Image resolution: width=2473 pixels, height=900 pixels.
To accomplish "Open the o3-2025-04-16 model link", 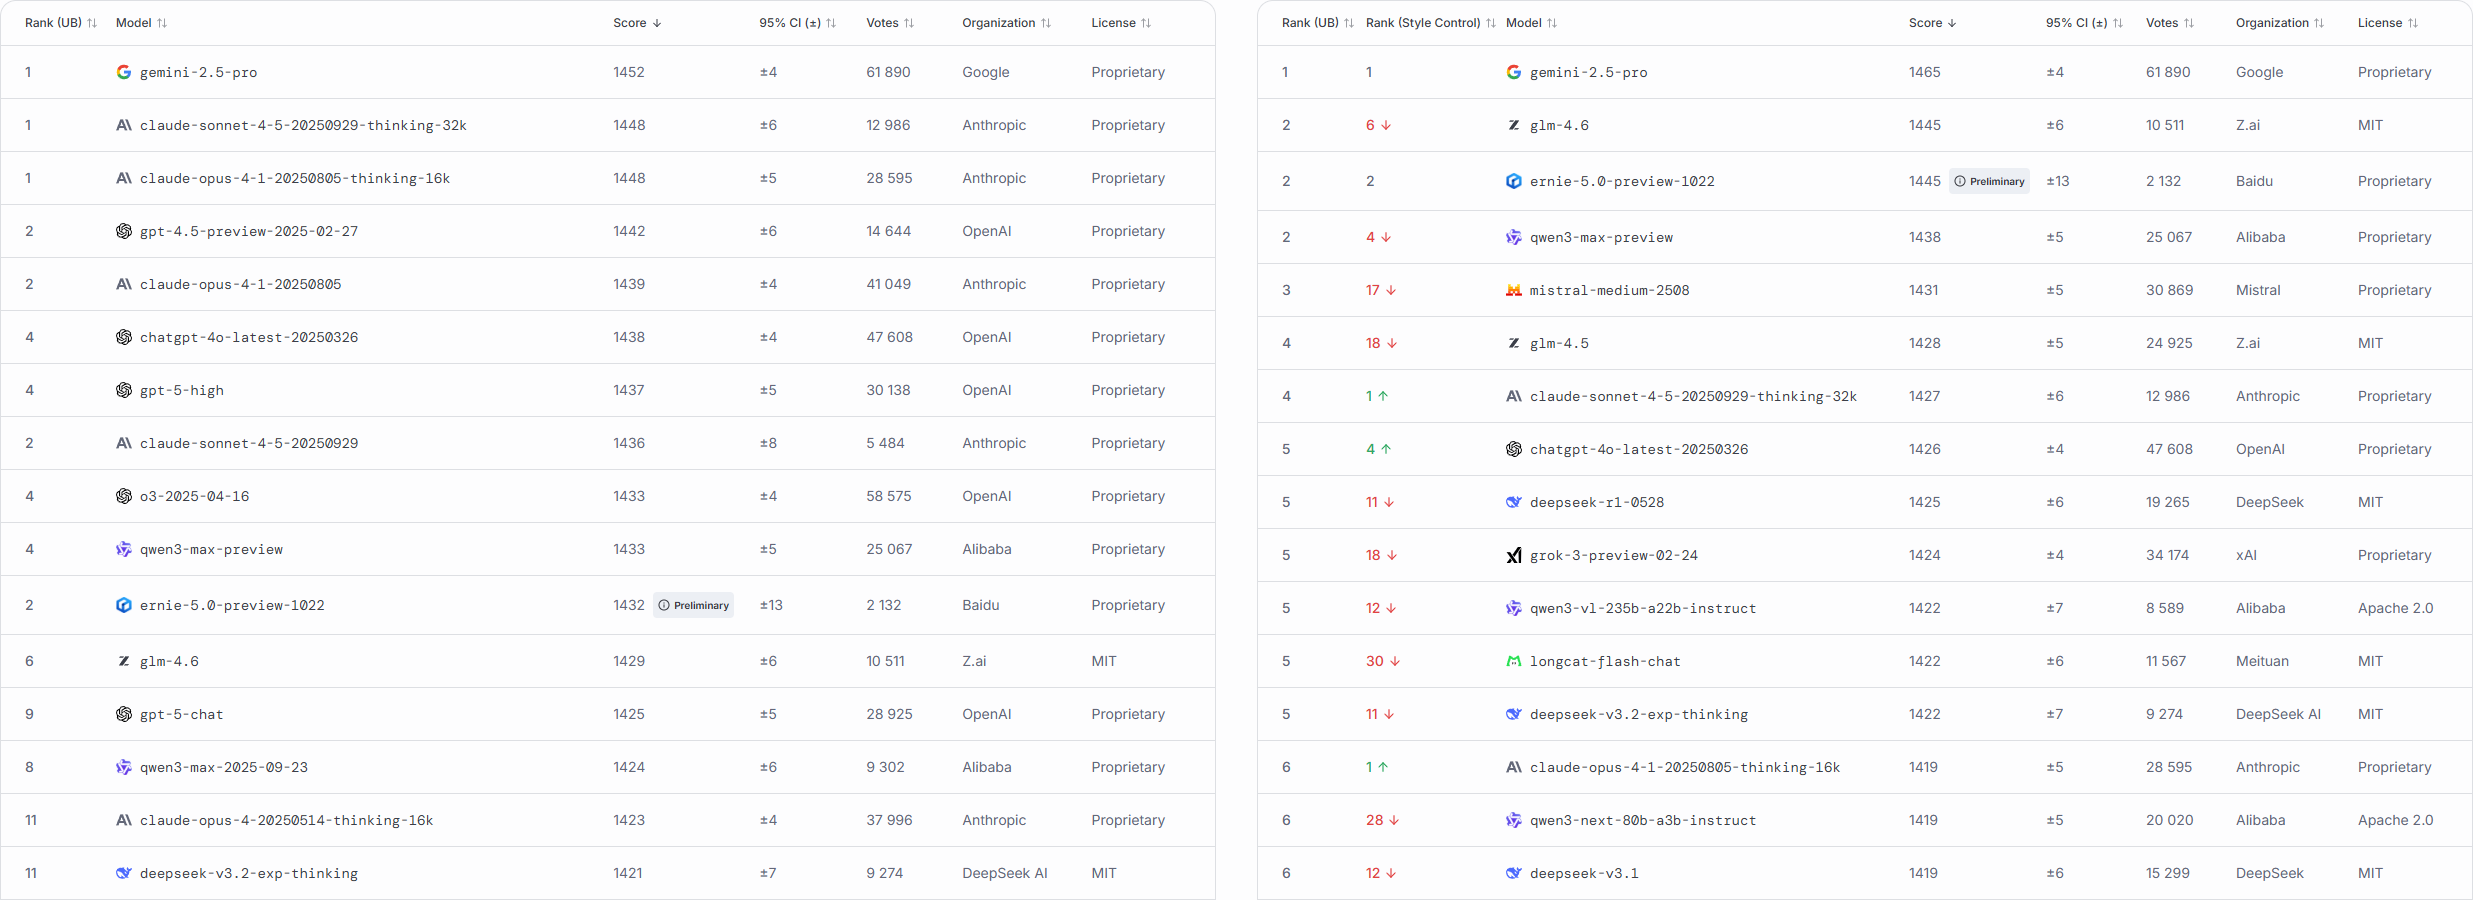I will (x=194, y=496).
